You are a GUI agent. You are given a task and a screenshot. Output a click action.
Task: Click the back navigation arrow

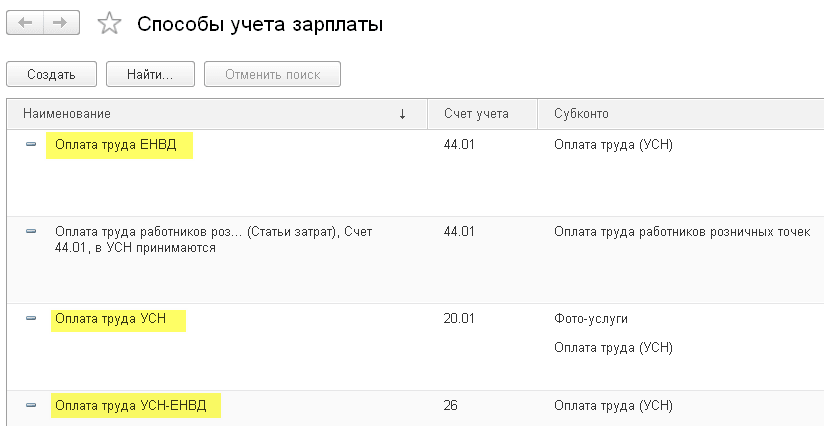[26, 22]
